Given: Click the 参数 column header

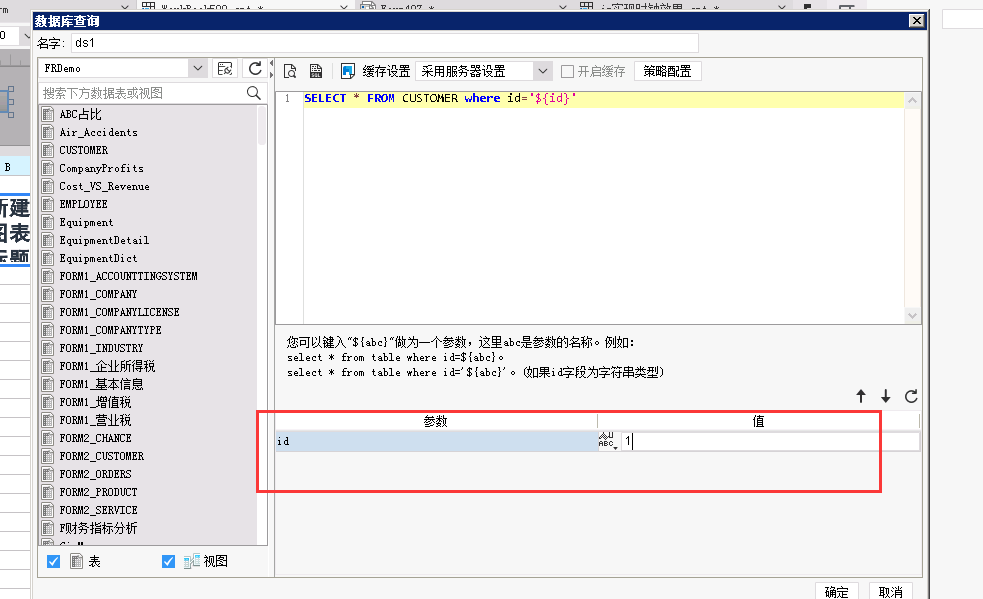Looking at the screenshot, I should 436,421.
